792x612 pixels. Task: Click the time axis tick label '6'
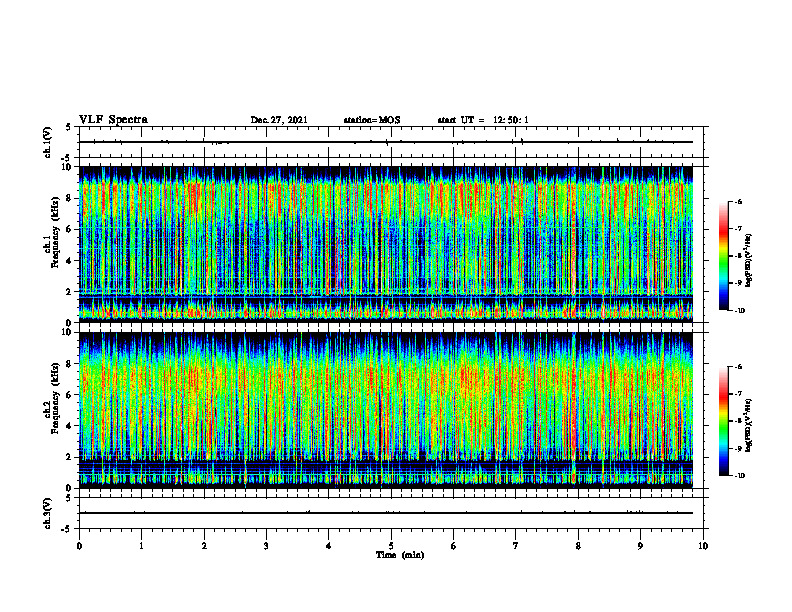454,546
